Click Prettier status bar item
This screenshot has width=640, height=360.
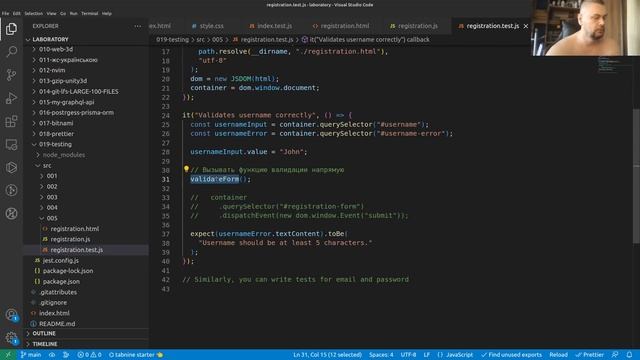590,355
